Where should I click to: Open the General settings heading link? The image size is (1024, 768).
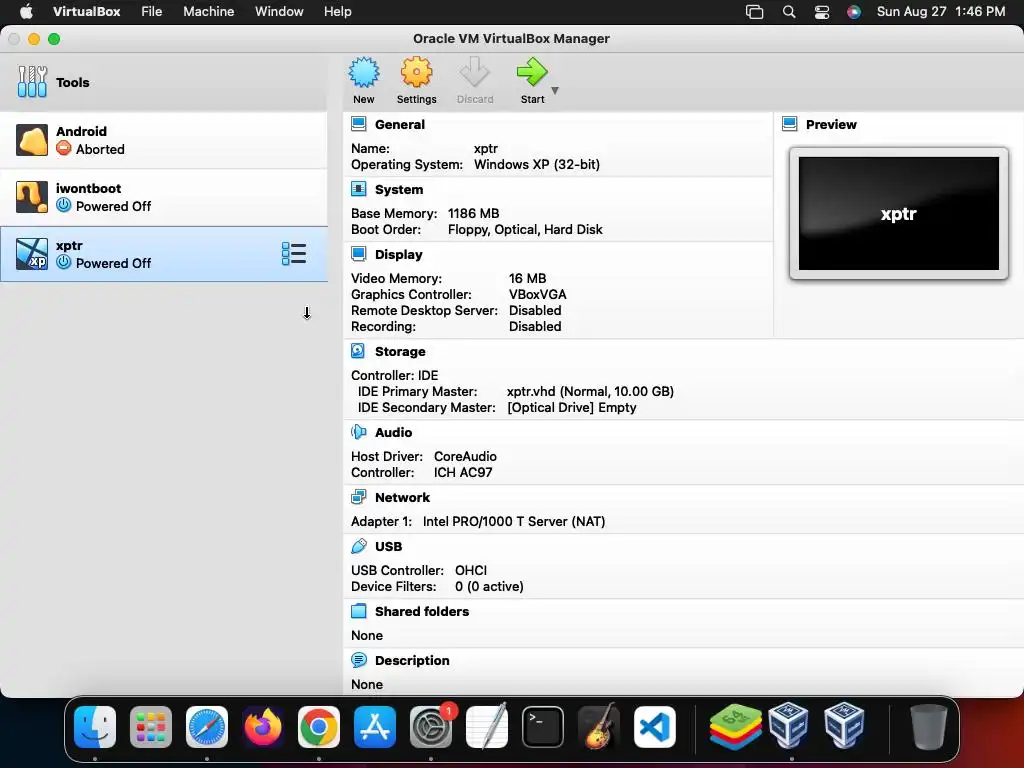(x=400, y=124)
